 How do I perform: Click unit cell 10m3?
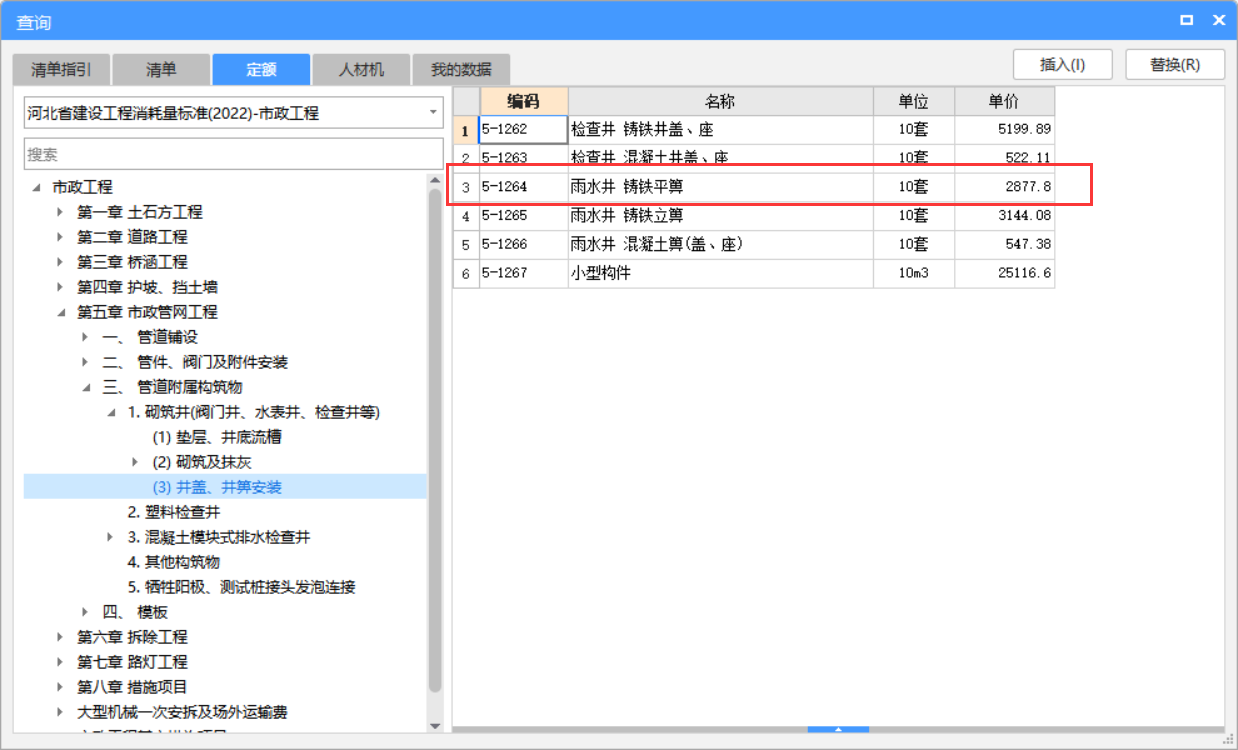913,273
